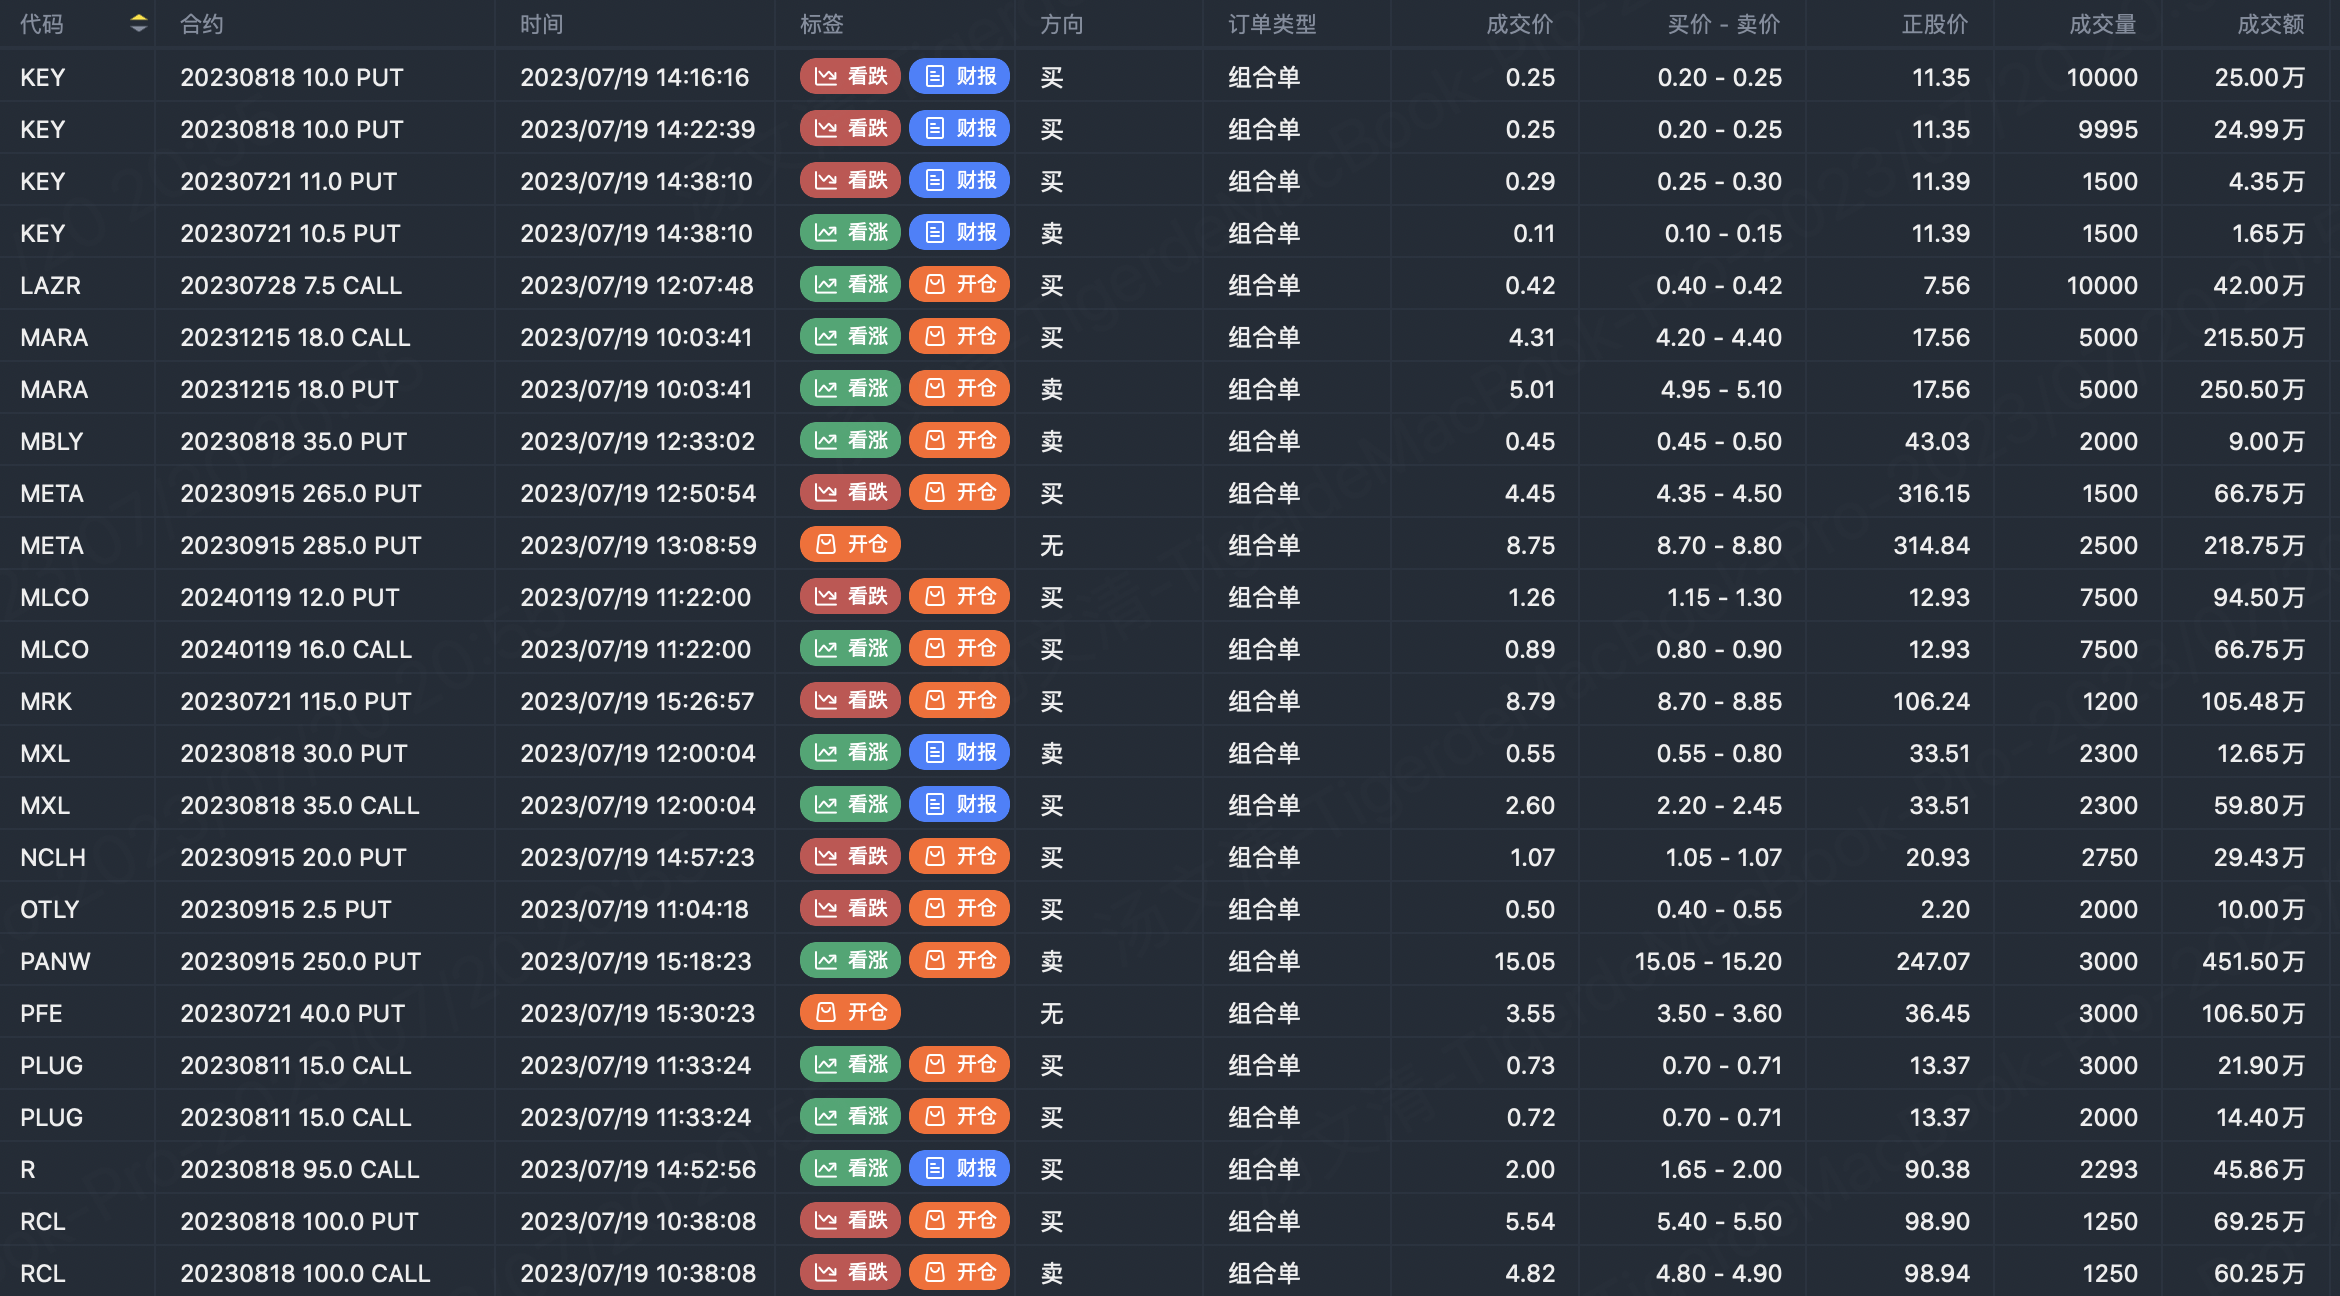The height and width of the screenshot is (1296, 2340).
Task: Click 财报 tag on R 95.0 CALL row
Action: click(x=959, y=1169)
